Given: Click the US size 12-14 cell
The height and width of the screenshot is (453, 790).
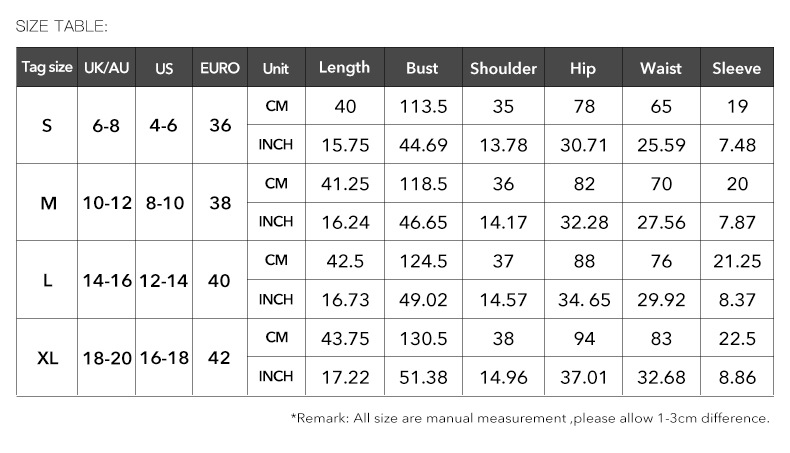Looking at the screenshot, I should [x=164, y=281].
